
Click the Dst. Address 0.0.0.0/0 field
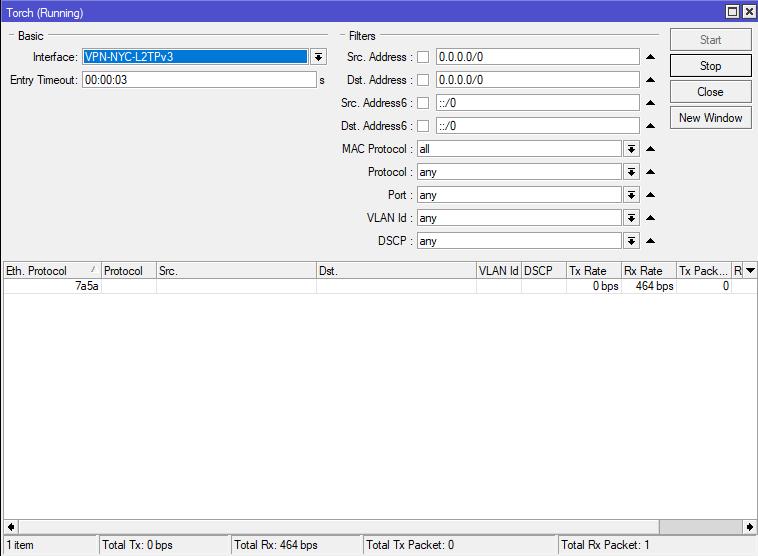point(538,80)
